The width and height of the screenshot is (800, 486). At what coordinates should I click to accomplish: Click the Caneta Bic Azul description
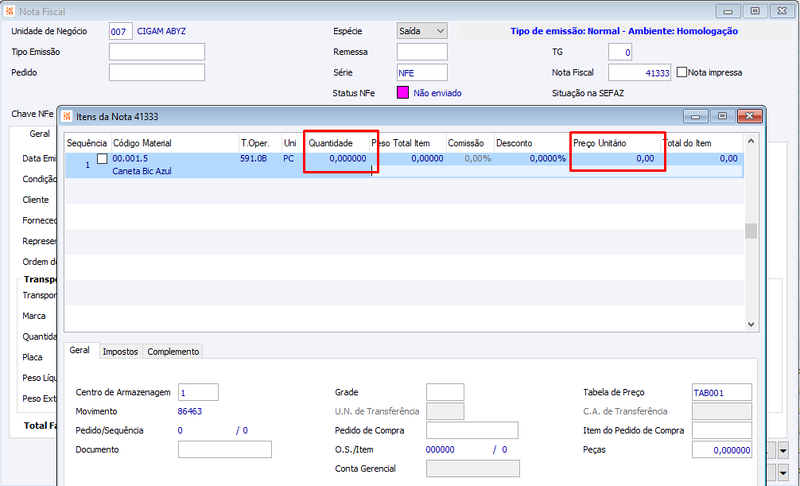(x=142, y=171)
